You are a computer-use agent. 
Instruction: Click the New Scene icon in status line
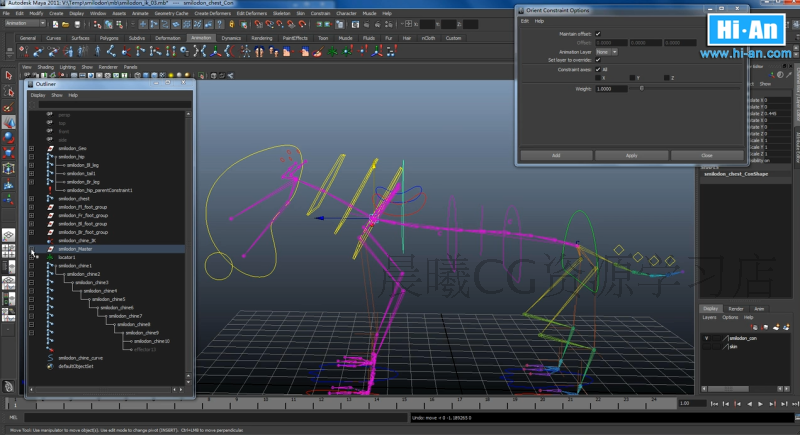coord(55,24)
